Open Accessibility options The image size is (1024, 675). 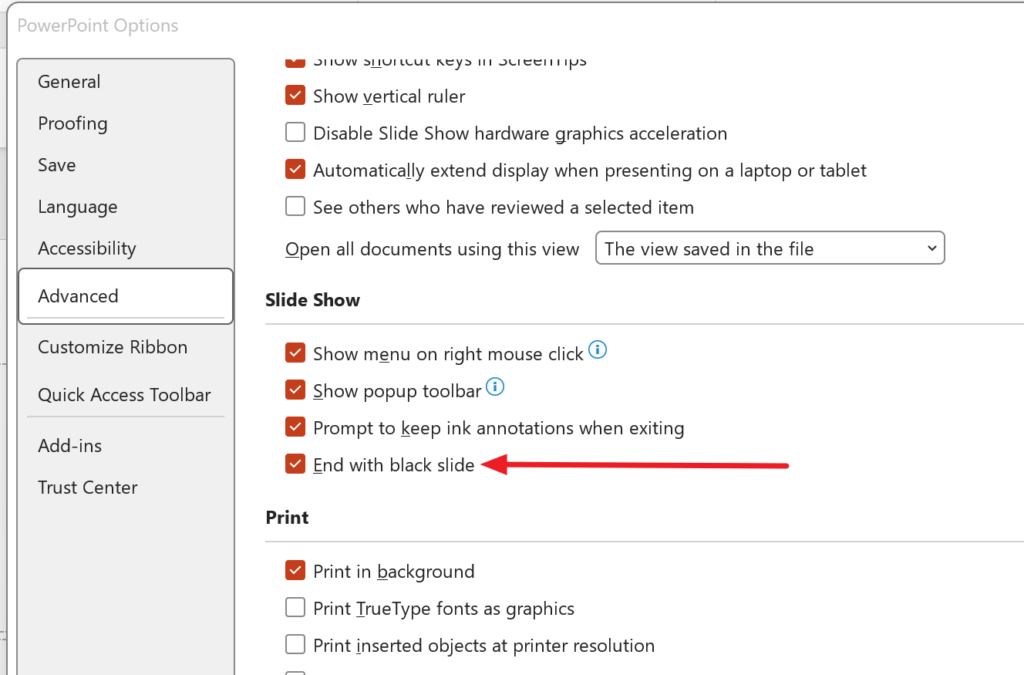86,248
